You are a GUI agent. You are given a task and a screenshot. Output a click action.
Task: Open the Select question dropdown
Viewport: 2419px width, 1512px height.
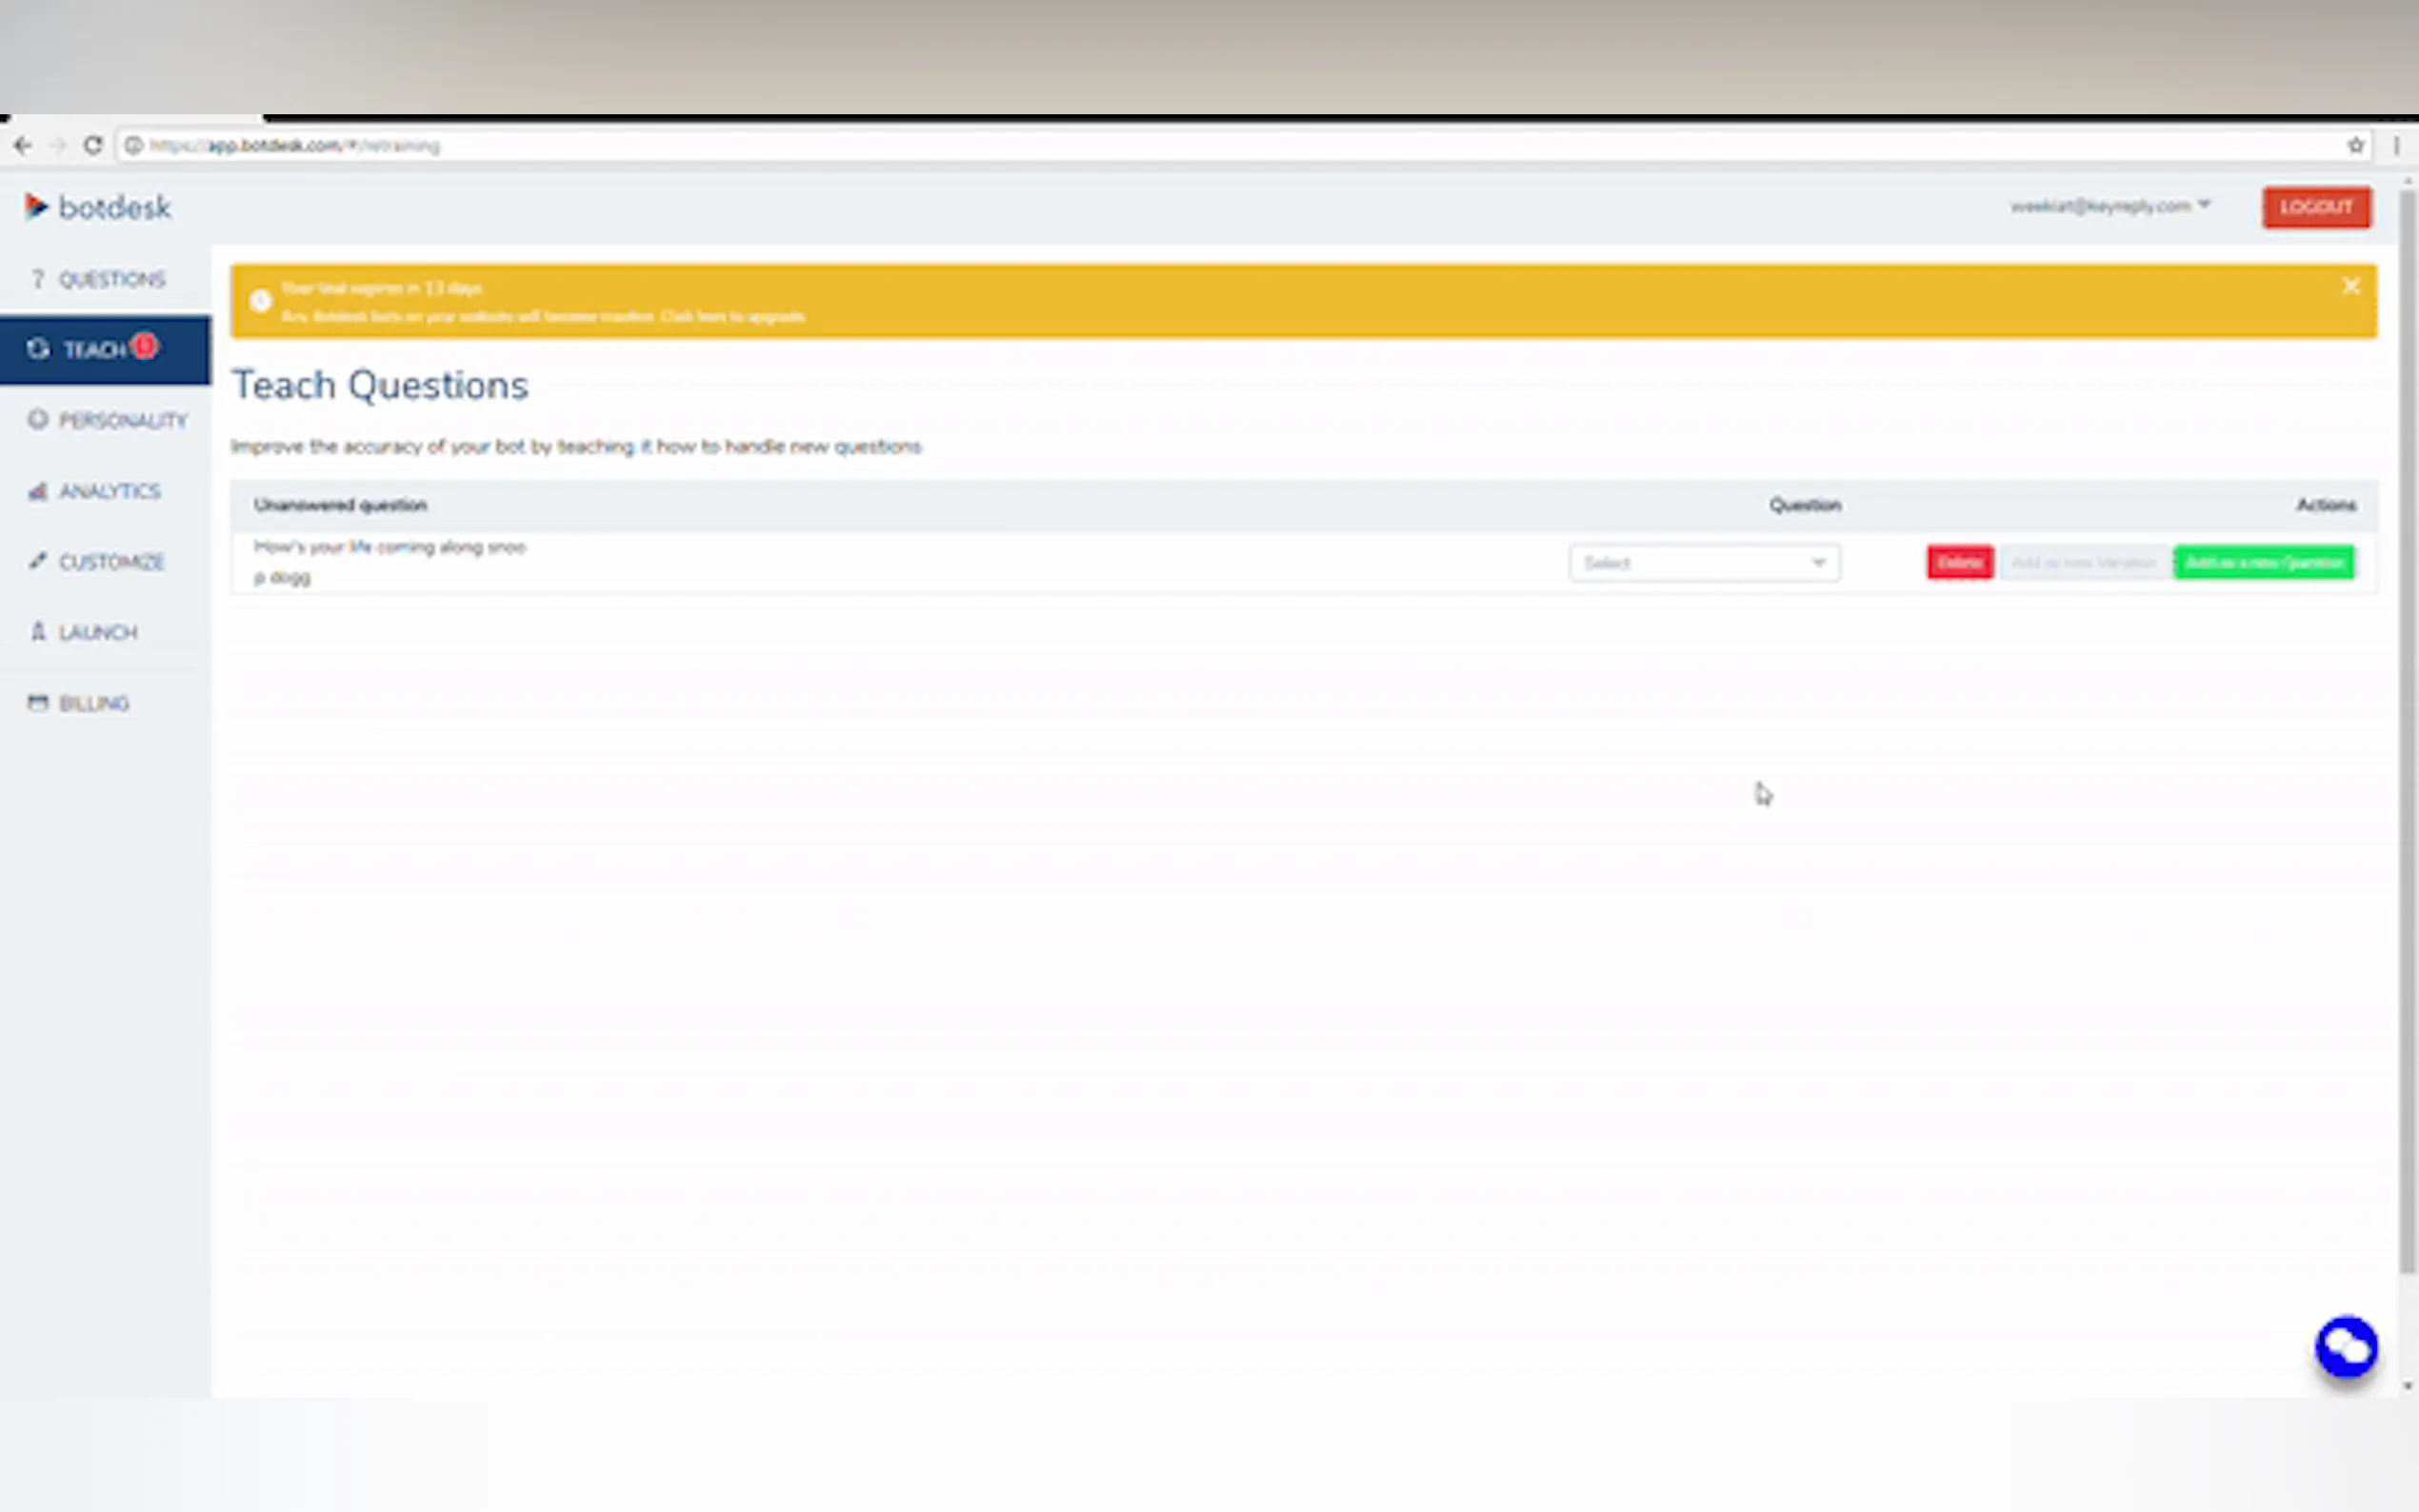1704,563
